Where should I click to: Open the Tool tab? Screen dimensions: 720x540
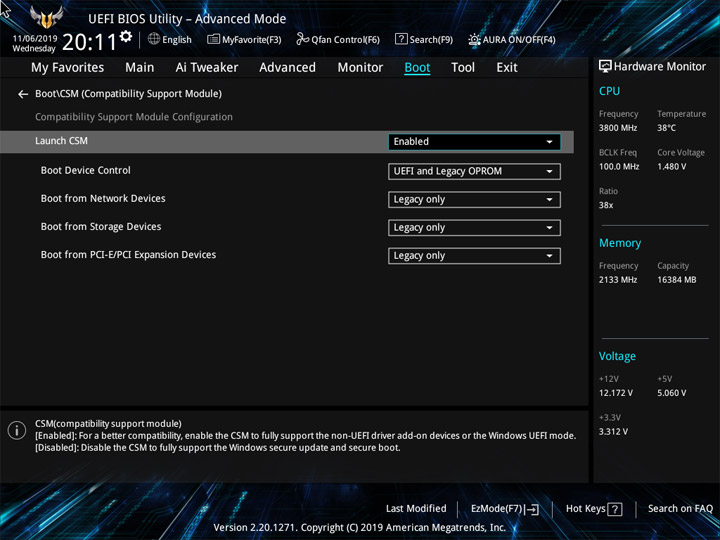coord(463,68)
